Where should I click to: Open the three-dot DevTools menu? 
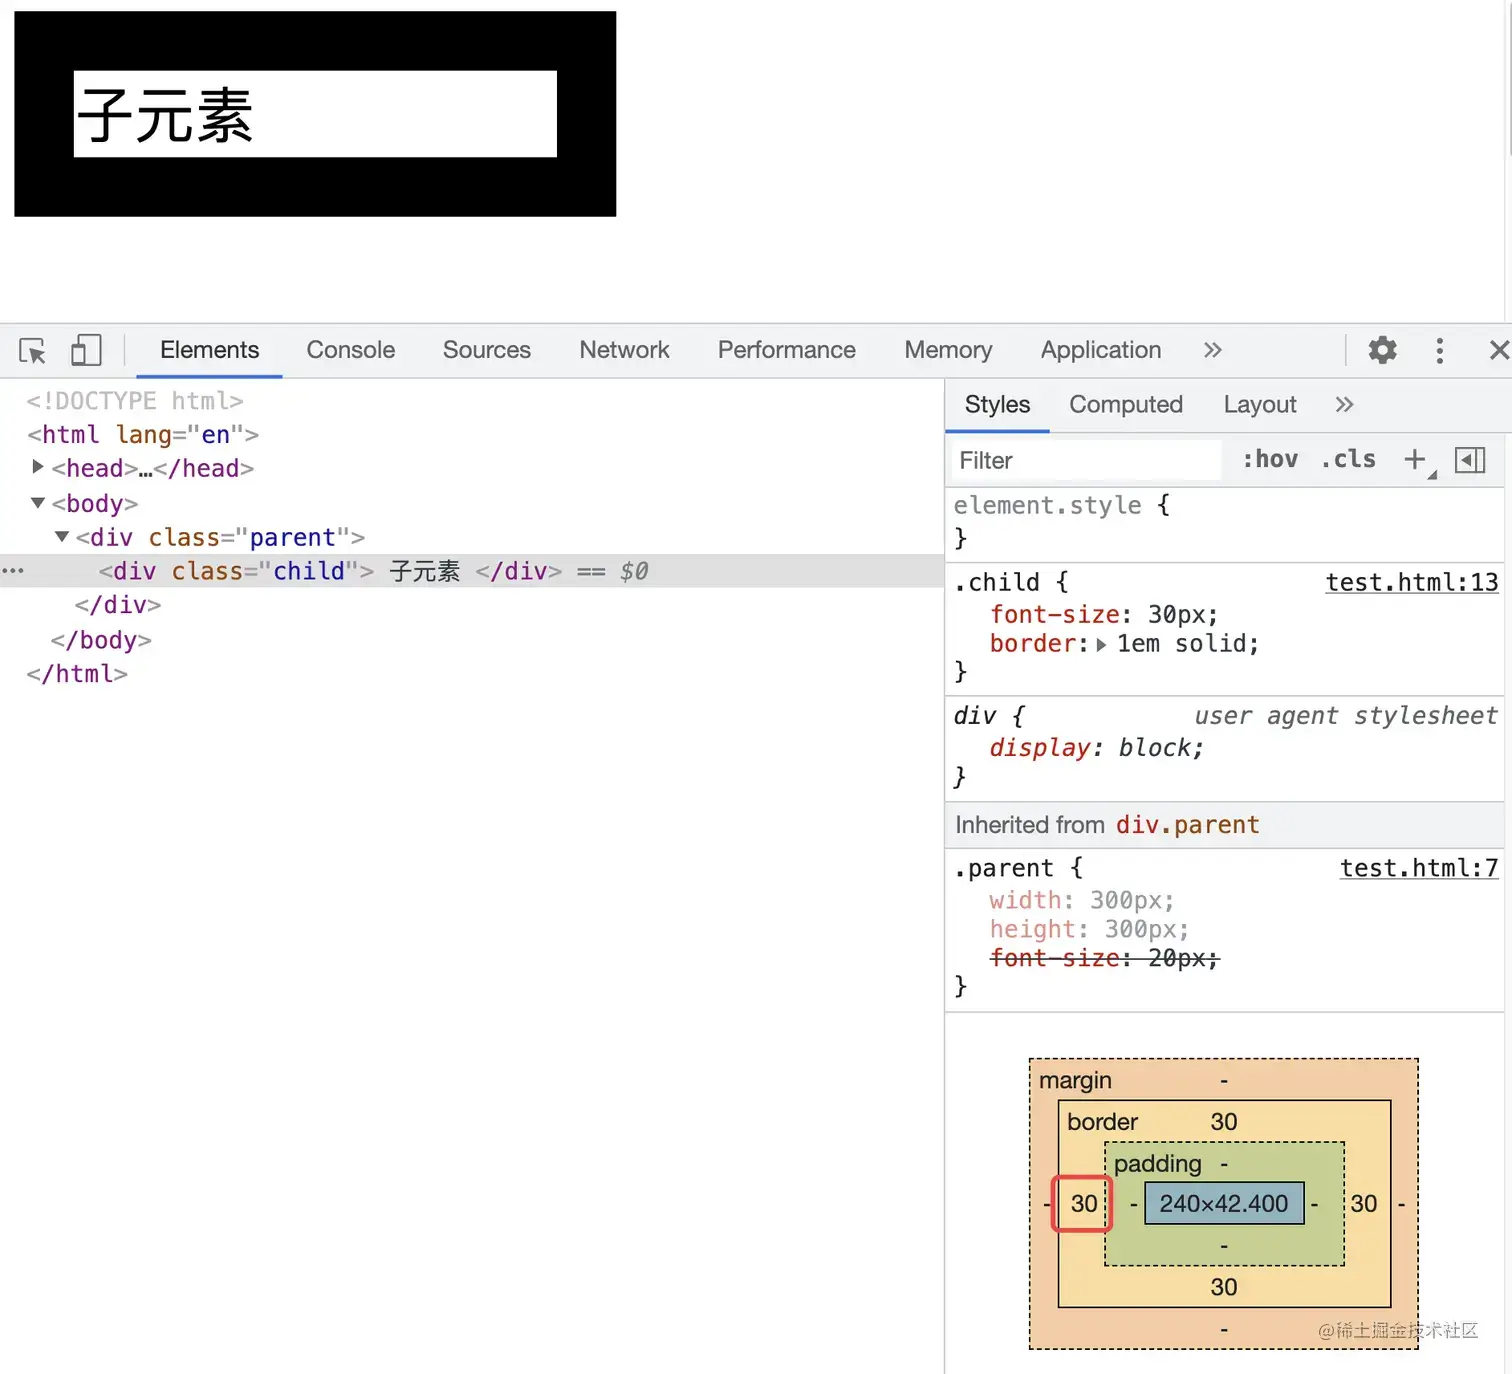1439,350
